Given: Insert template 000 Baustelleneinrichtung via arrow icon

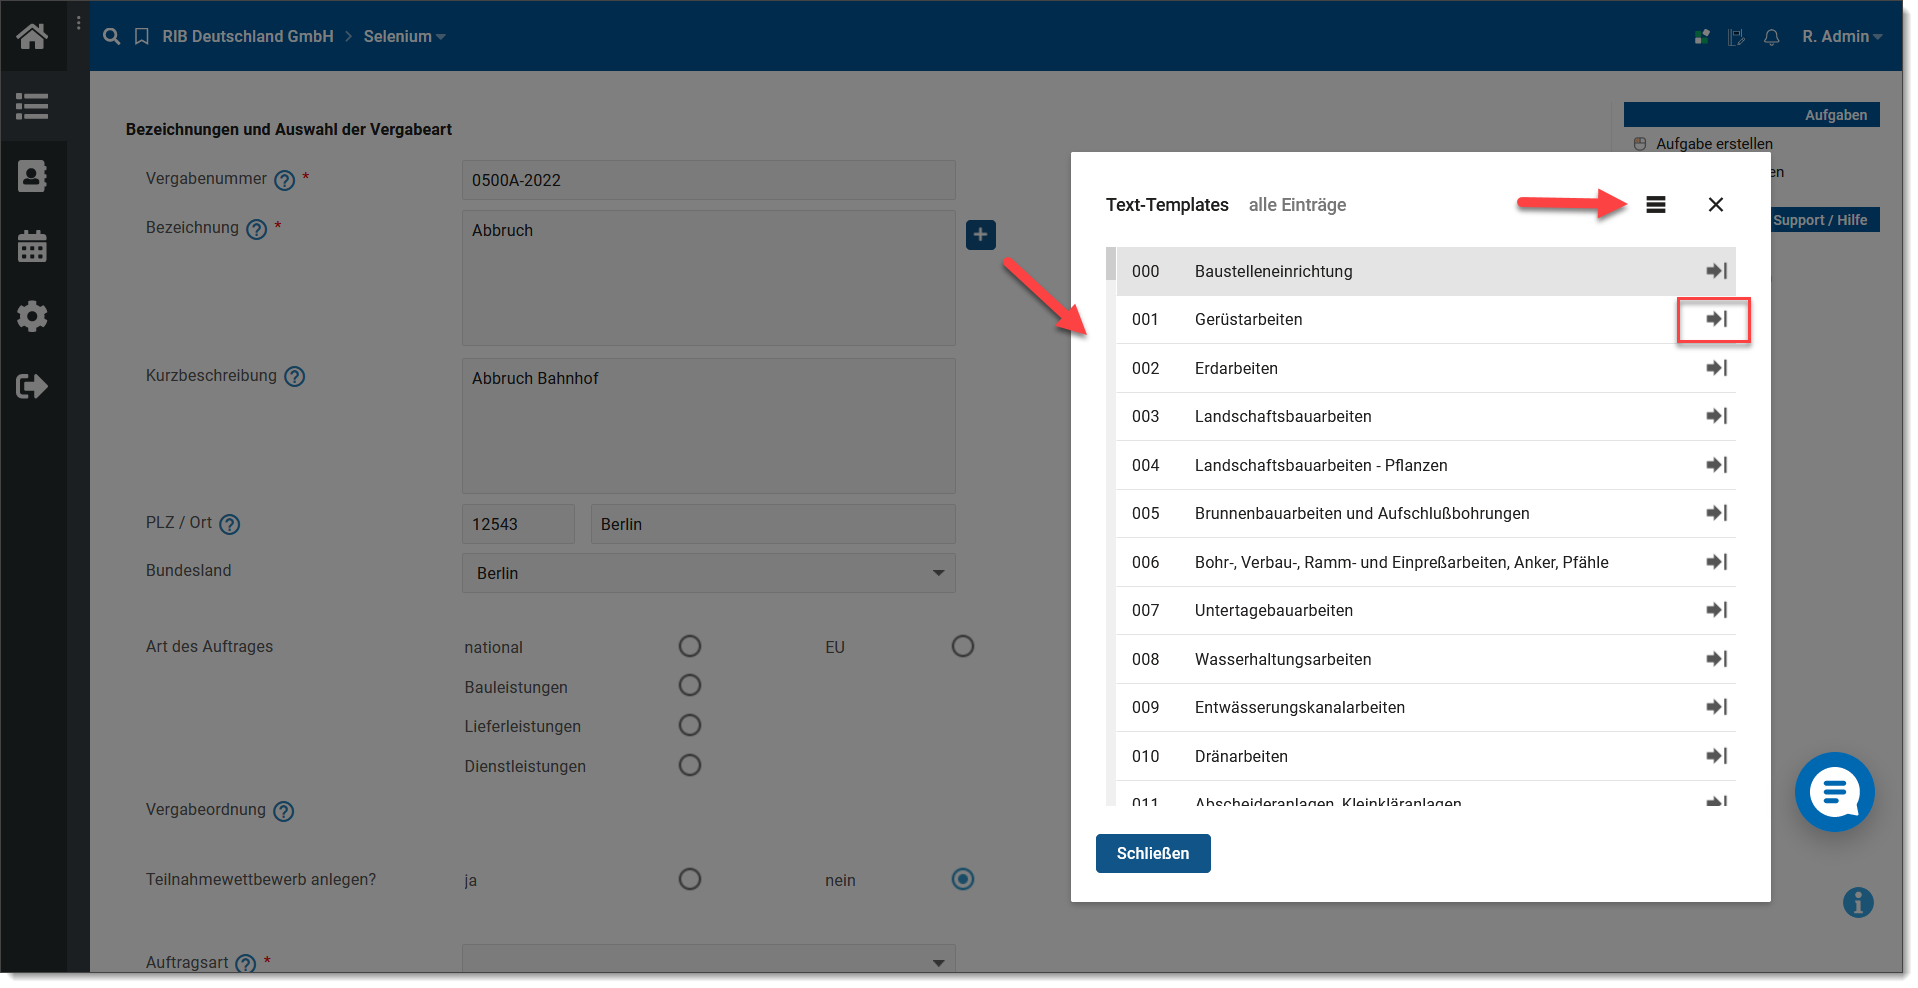Looking at the screenshot, I should (1717, 271).
